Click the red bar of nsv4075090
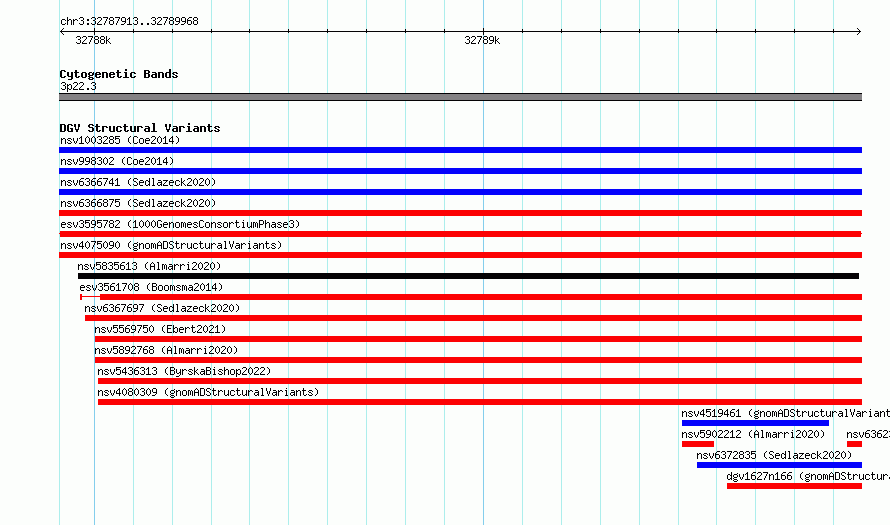Image resolution: width=890 pixels, height=525 pixels. 460,255
